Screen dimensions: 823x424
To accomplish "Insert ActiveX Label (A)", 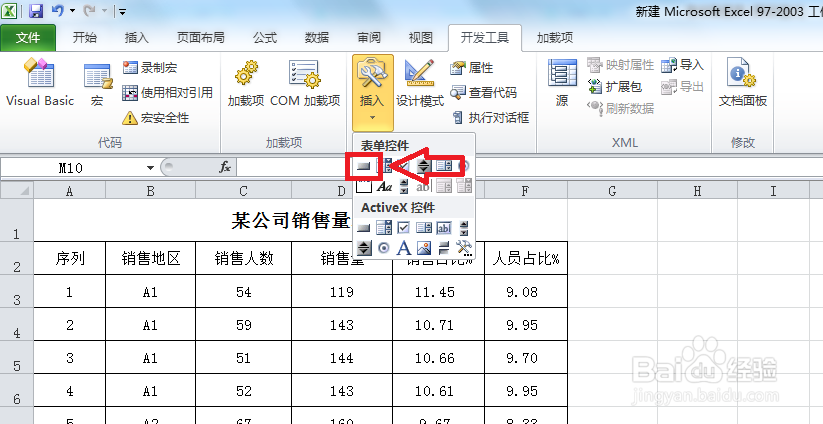I will (404, 247).
